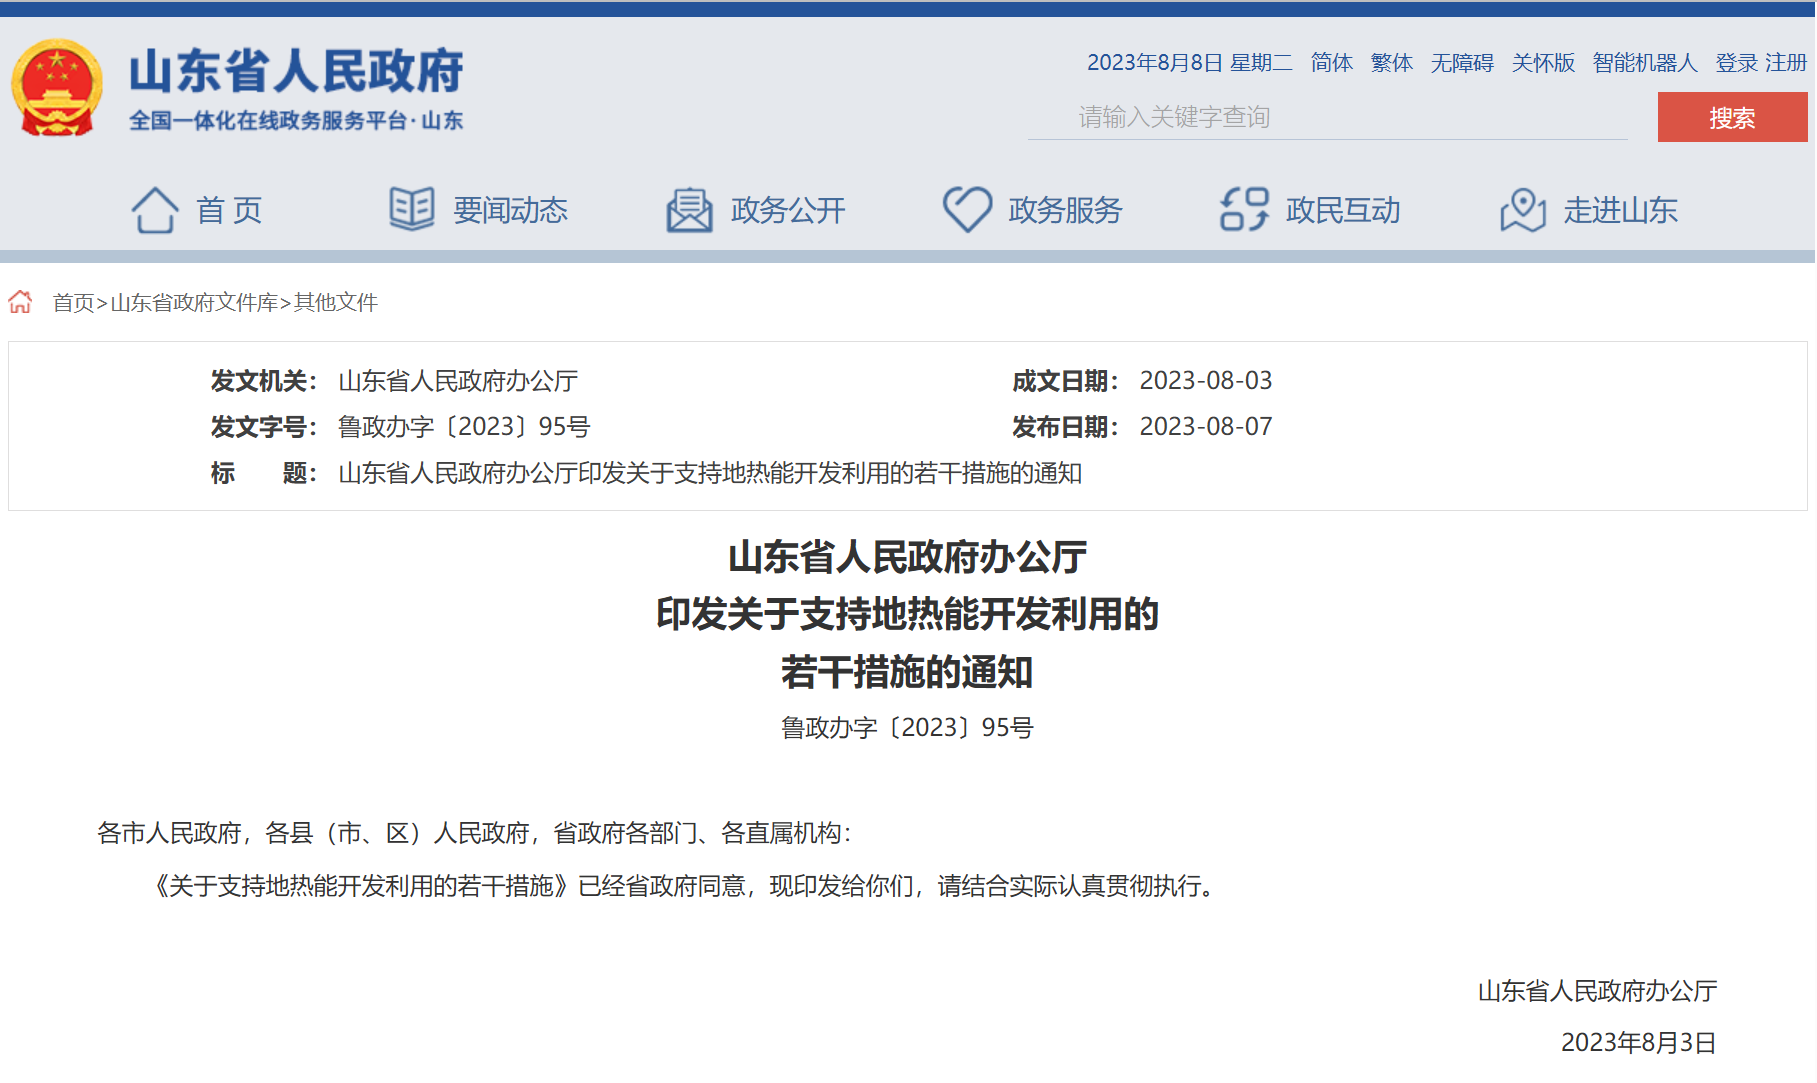
Task: Click the body paragraph starting 《关于支持地热能
Action: pyautogui.click(x=685, y=886)
